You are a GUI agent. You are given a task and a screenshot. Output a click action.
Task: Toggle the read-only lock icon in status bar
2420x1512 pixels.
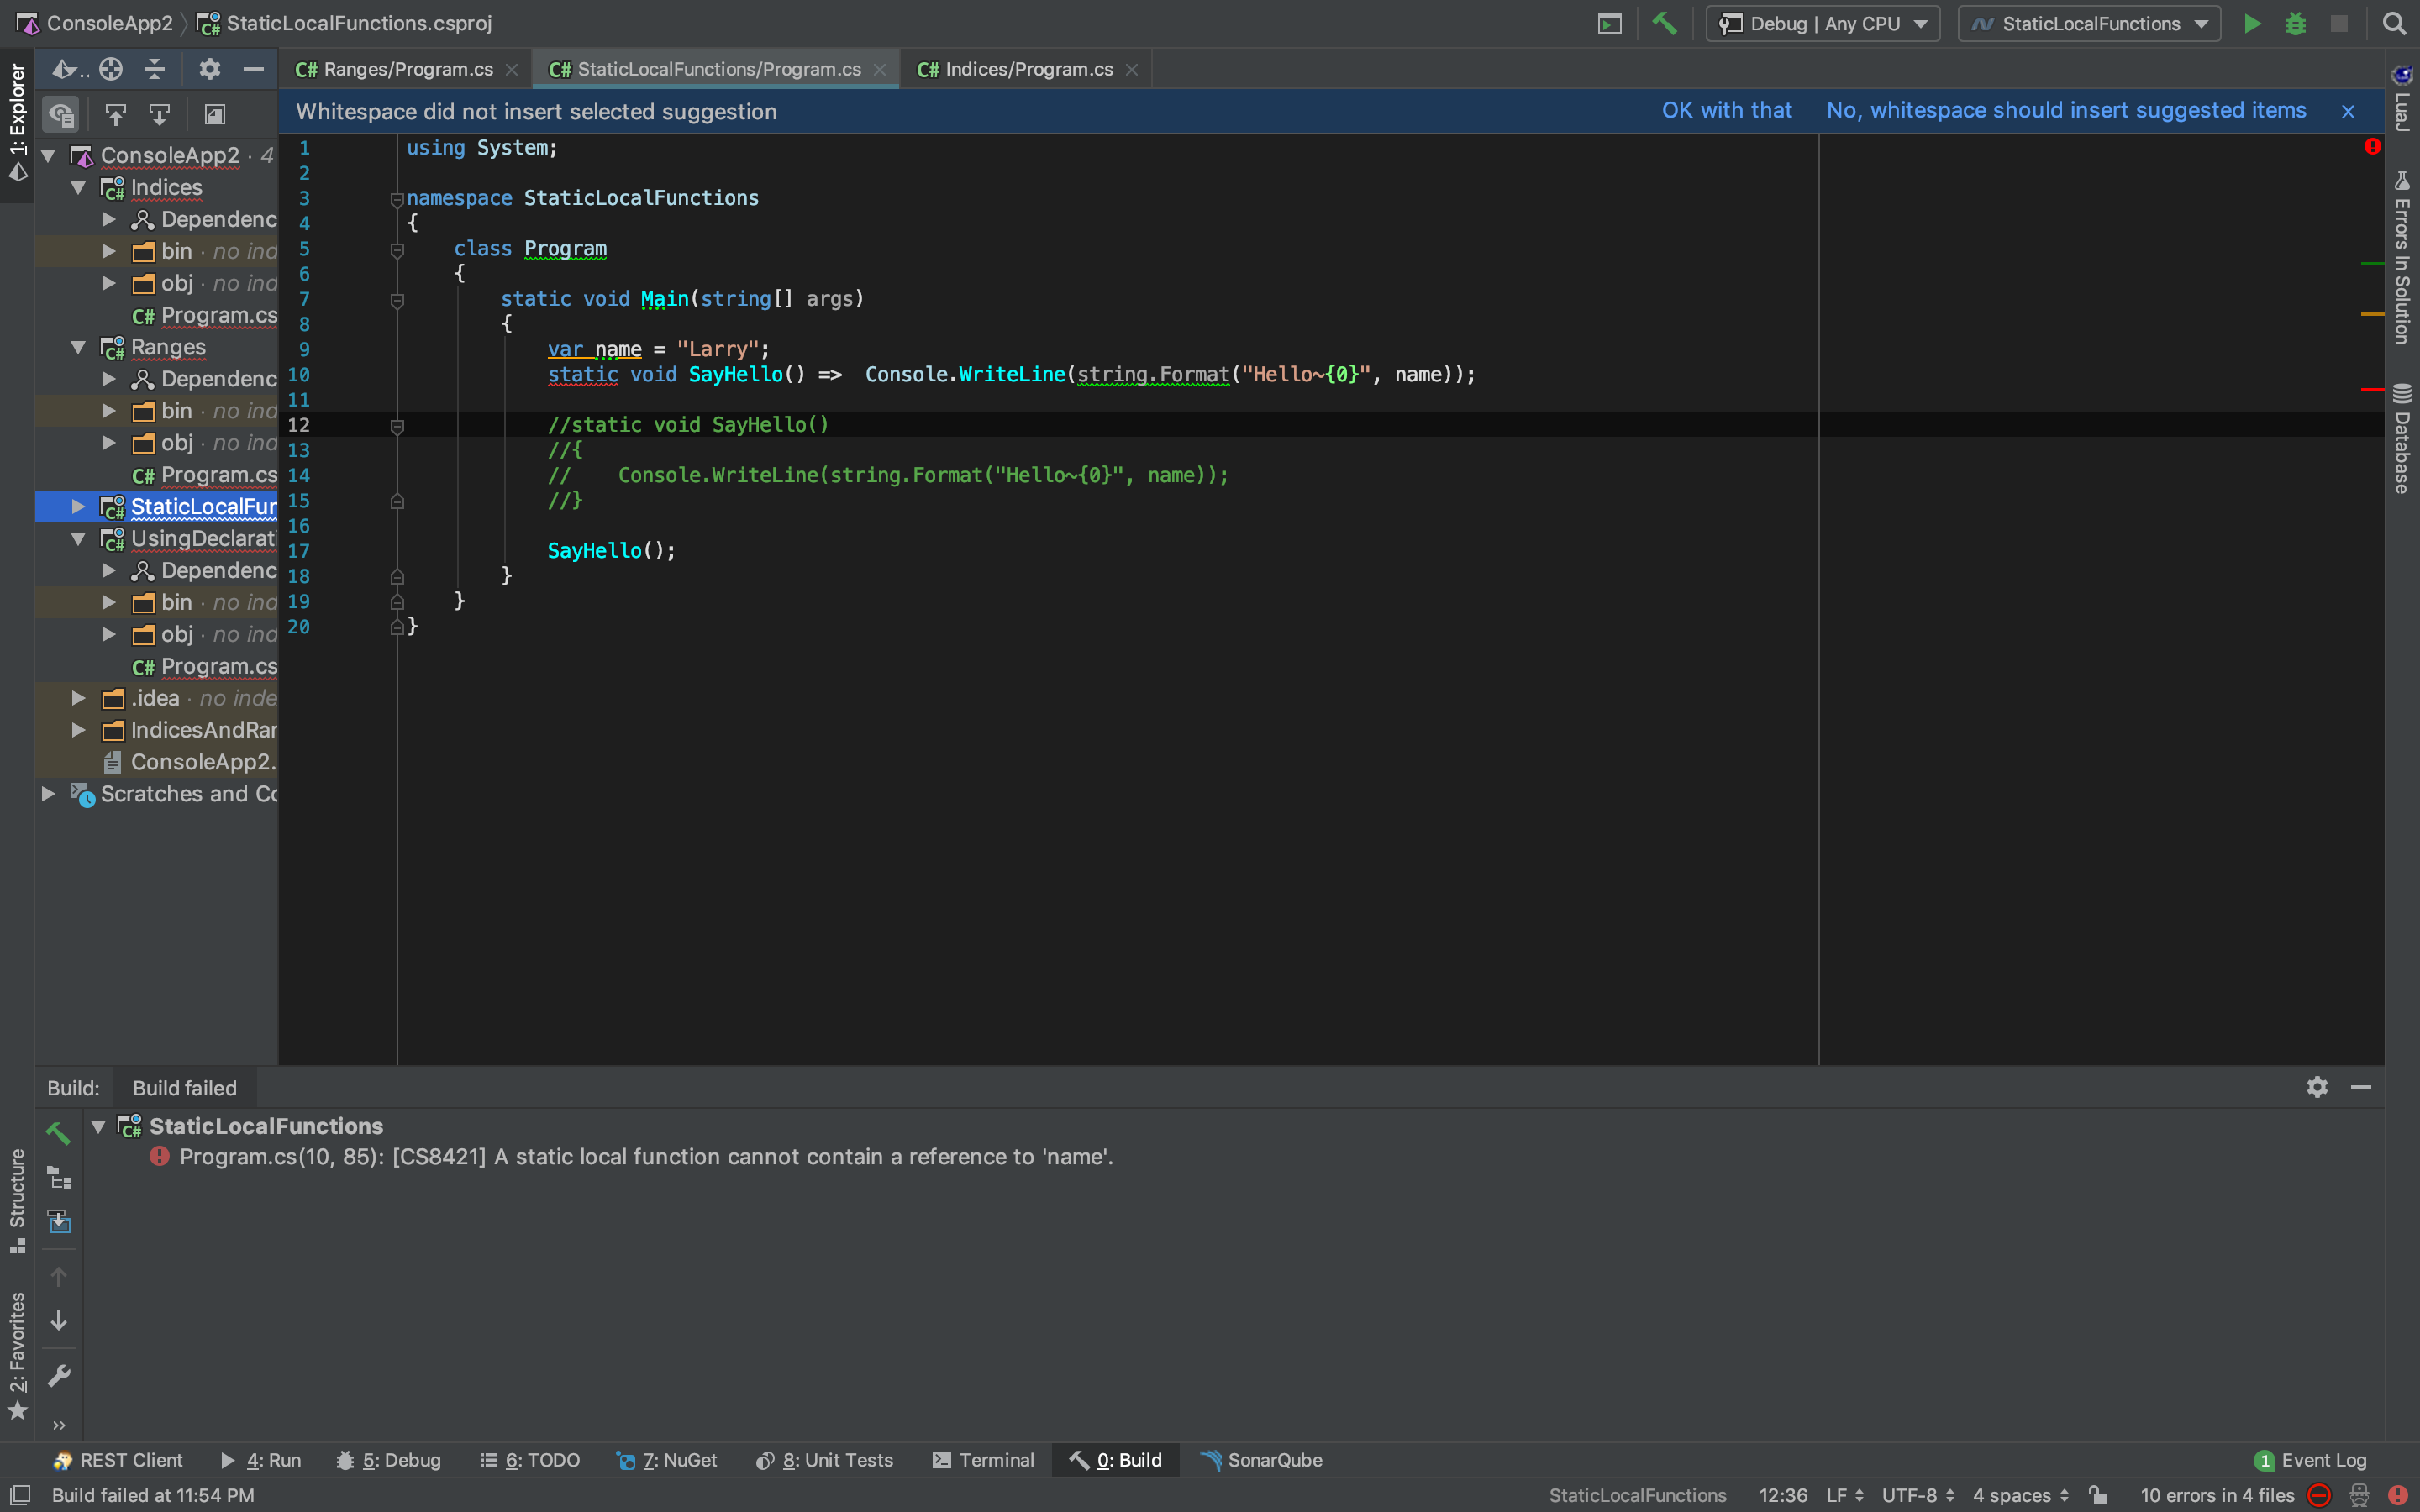(2099, 1495)
